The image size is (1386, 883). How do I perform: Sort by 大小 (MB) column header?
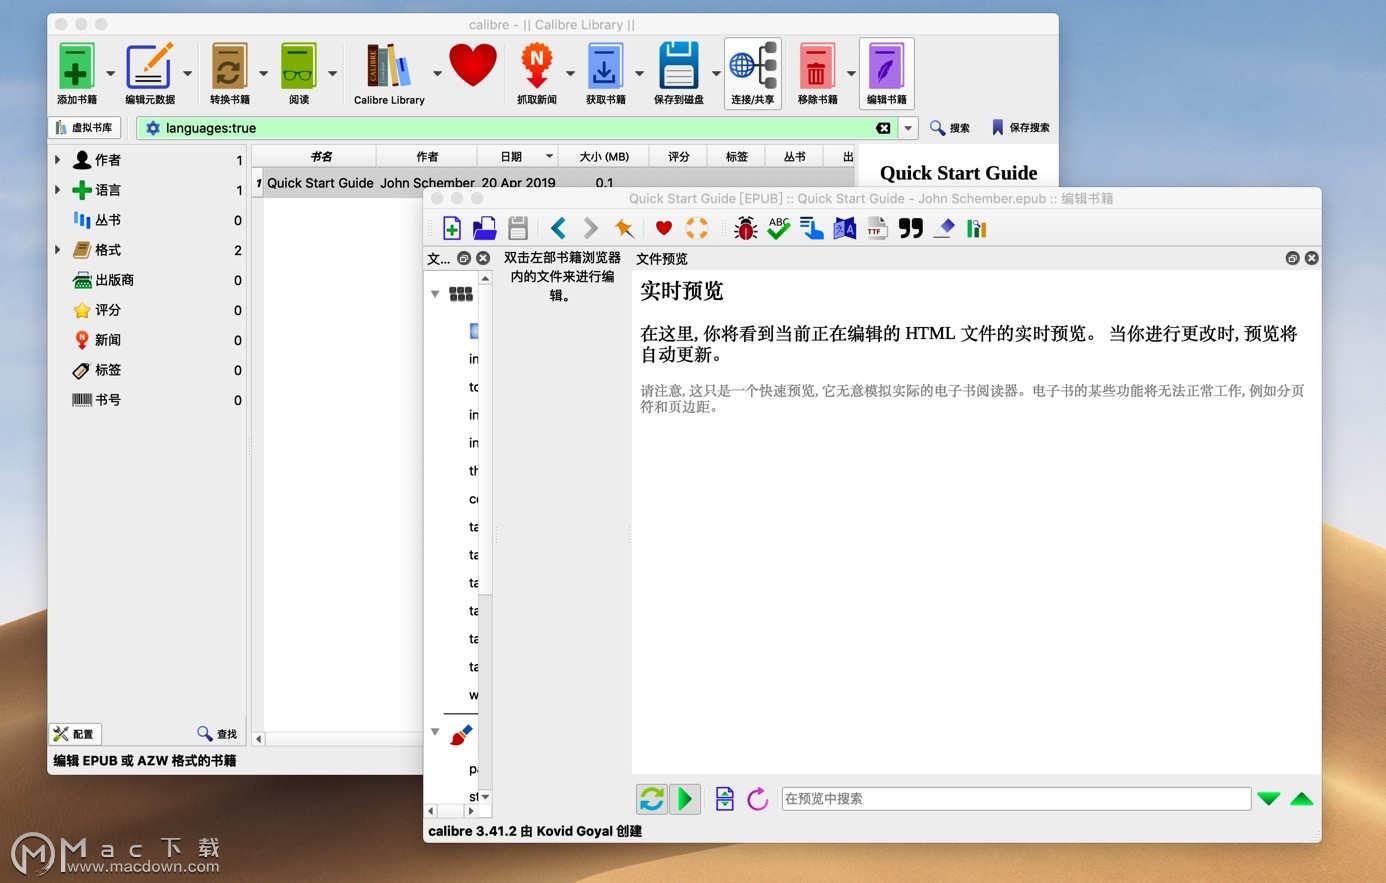[x=604, y=156]
